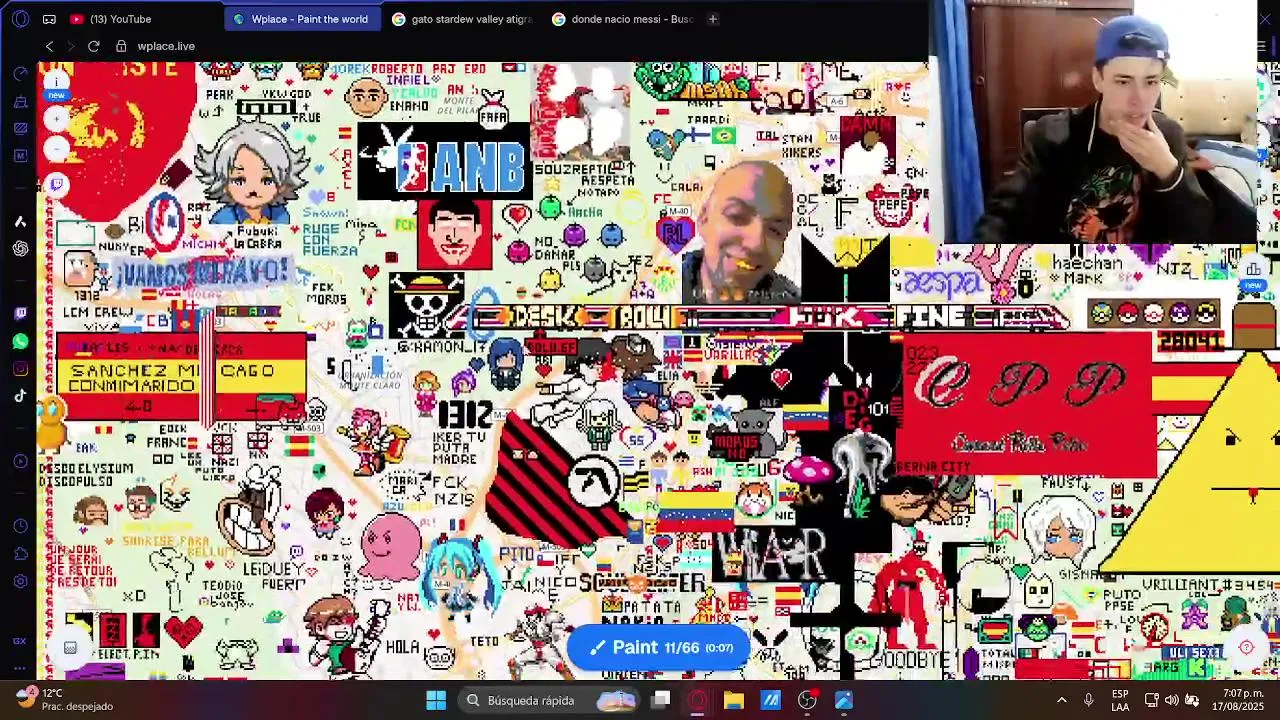Click the red locate-me target button
The width and height of the screenshot is (1280, 720).
(1246, 647)
